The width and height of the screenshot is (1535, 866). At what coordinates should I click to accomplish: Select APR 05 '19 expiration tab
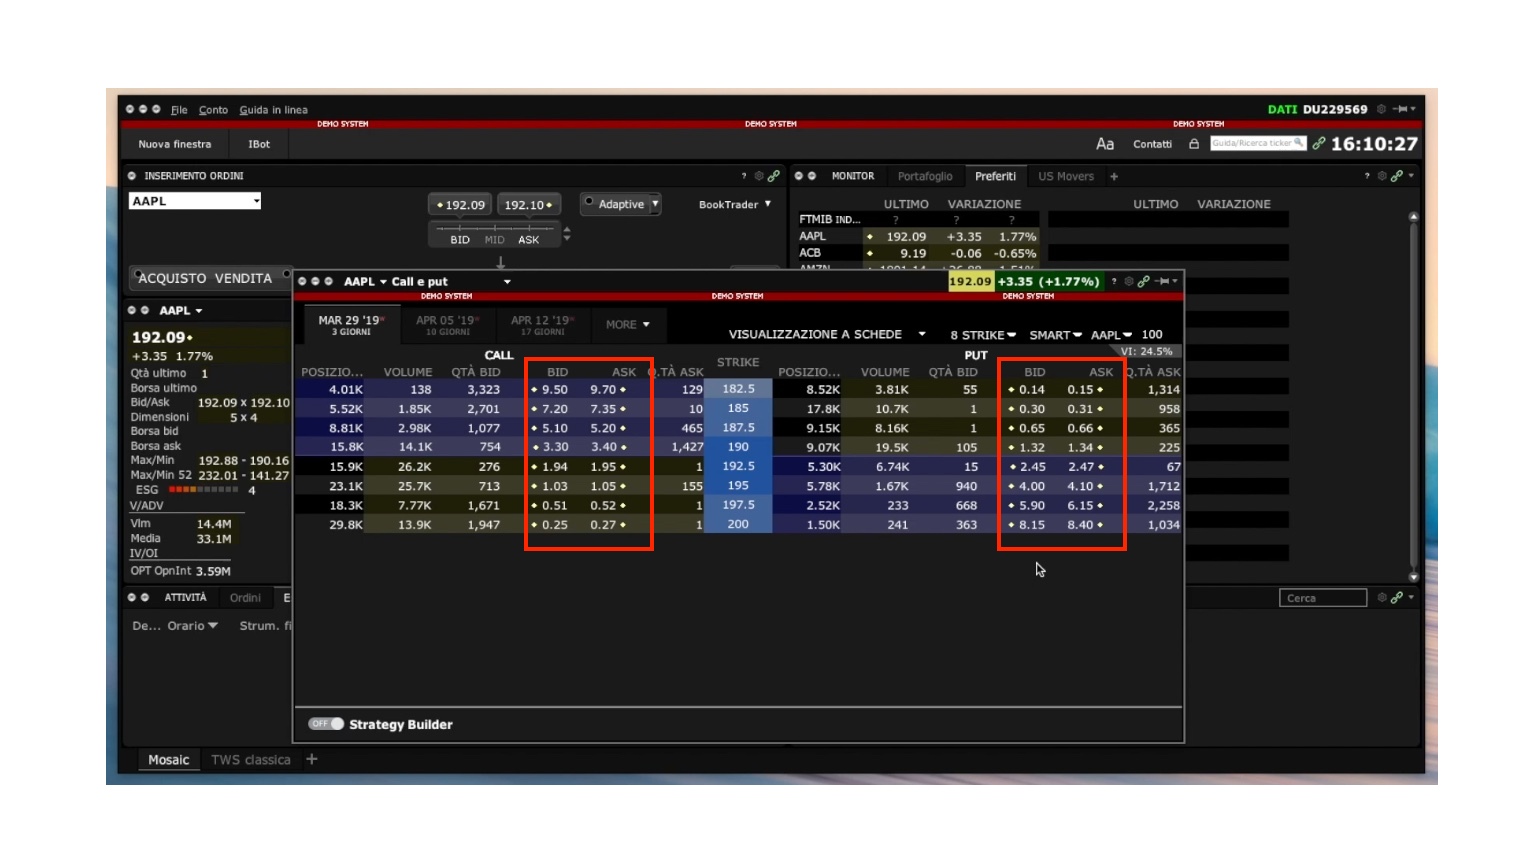[447, 325]
